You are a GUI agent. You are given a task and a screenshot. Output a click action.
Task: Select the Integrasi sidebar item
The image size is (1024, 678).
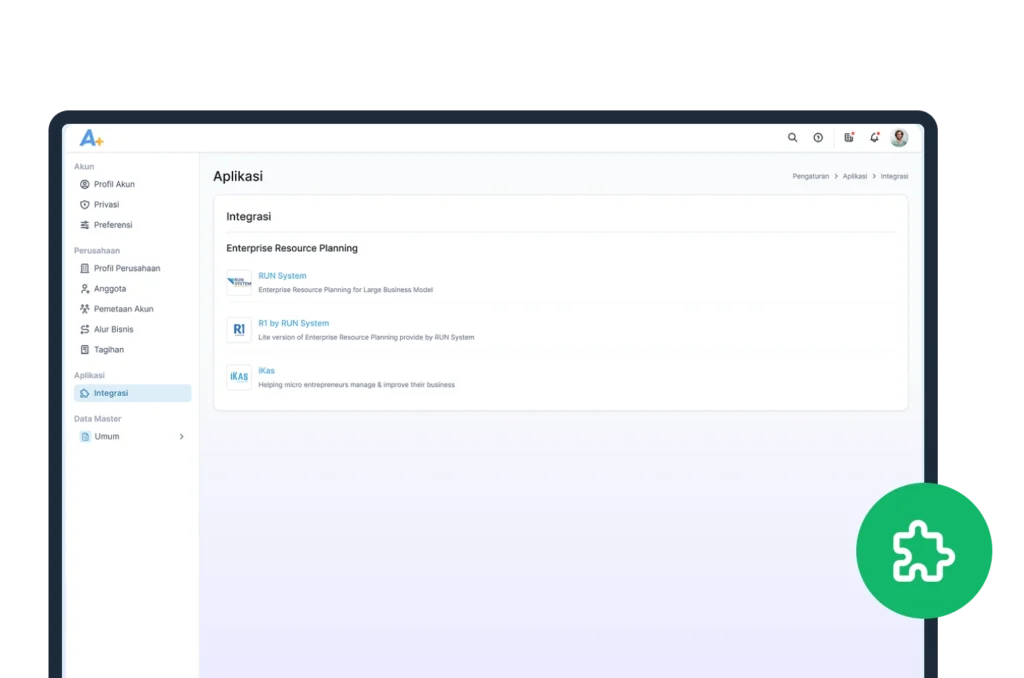[x=133, y=393]
